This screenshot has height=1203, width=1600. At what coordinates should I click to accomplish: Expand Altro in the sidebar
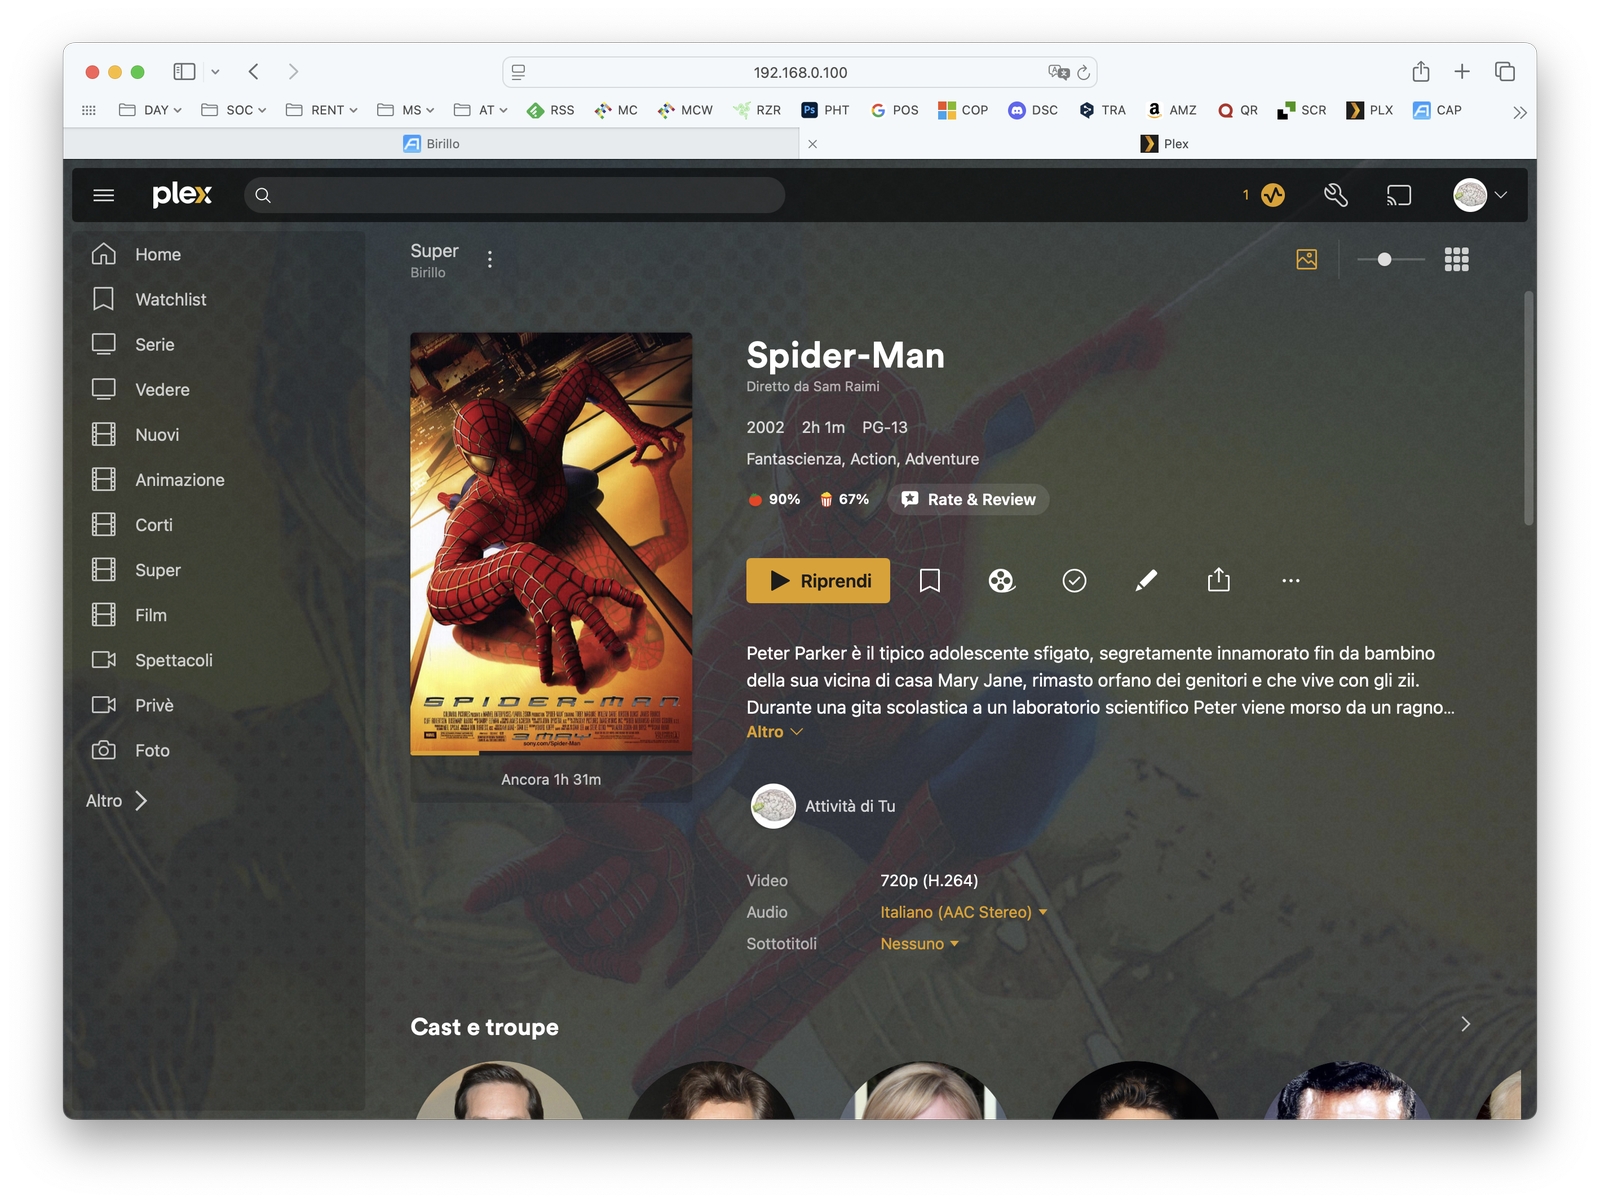116,800
